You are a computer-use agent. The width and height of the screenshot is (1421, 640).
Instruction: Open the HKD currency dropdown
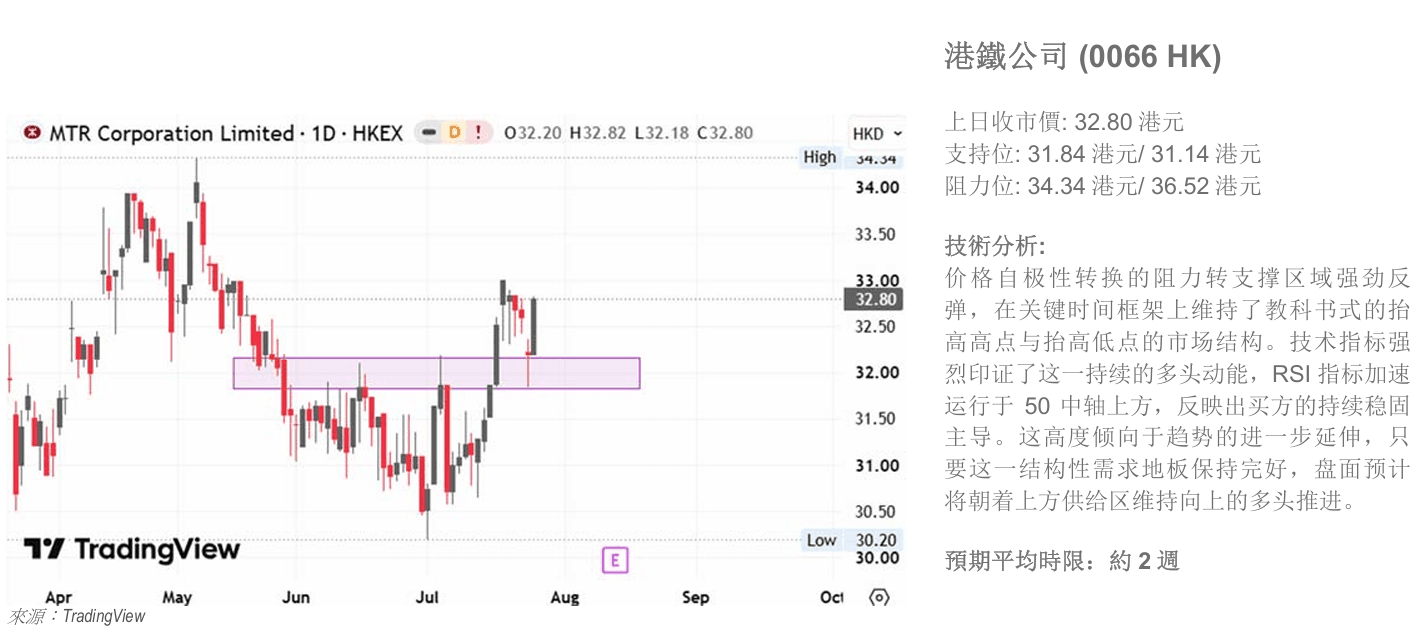(877, 134)
